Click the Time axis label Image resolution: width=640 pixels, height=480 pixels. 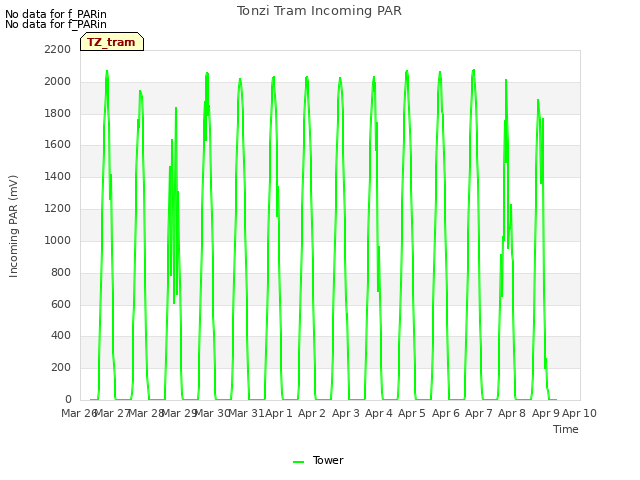point(565,429)
